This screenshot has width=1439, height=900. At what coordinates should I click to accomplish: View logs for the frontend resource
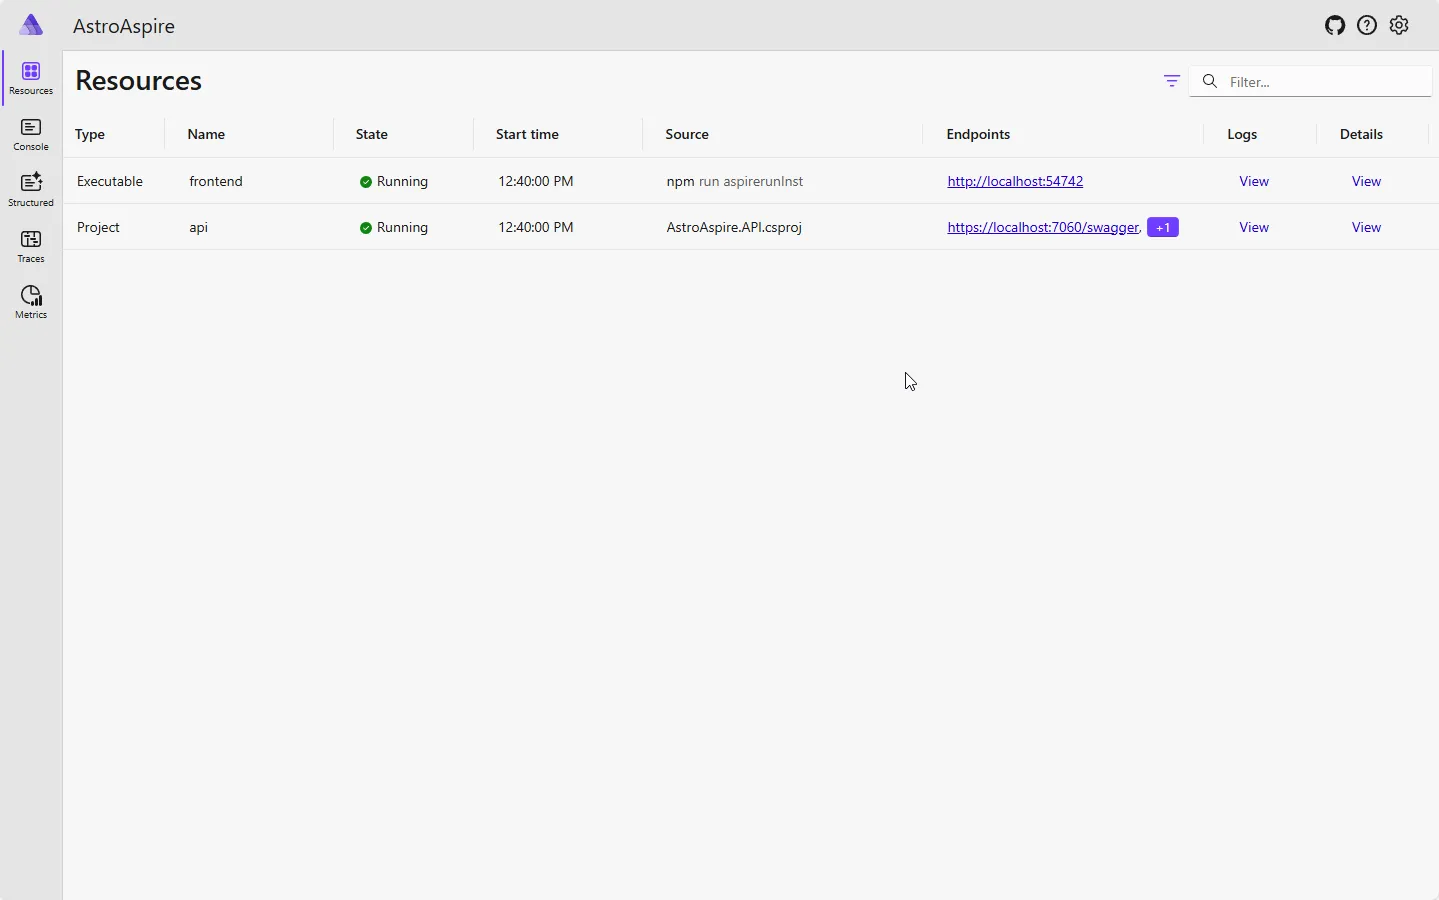point(1254,181)
